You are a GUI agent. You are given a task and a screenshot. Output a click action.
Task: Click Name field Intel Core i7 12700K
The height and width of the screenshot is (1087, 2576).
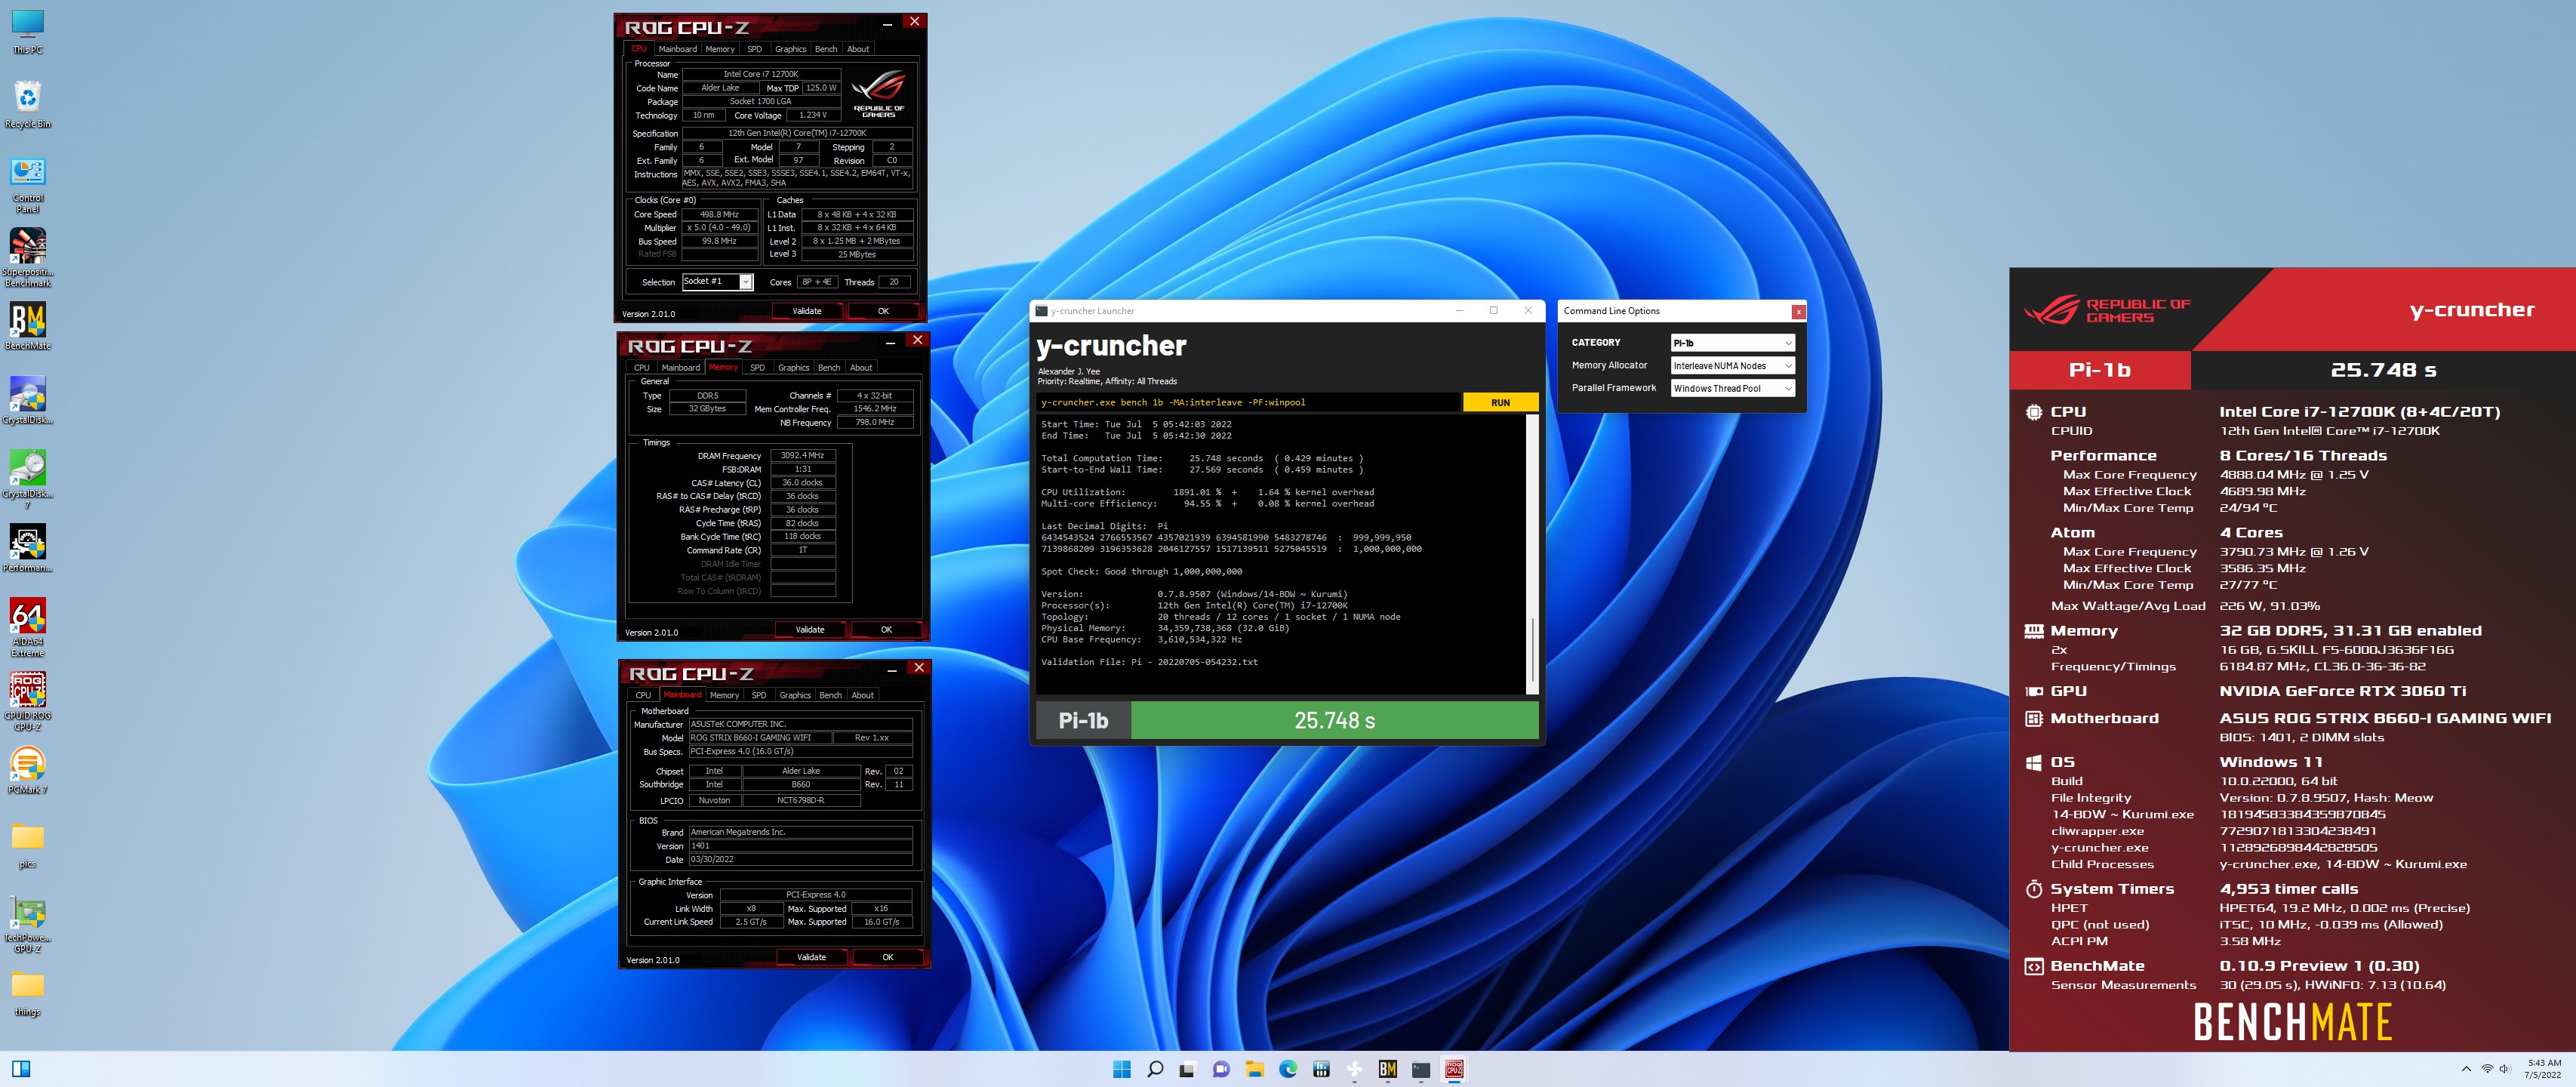(x=761, y=74)
